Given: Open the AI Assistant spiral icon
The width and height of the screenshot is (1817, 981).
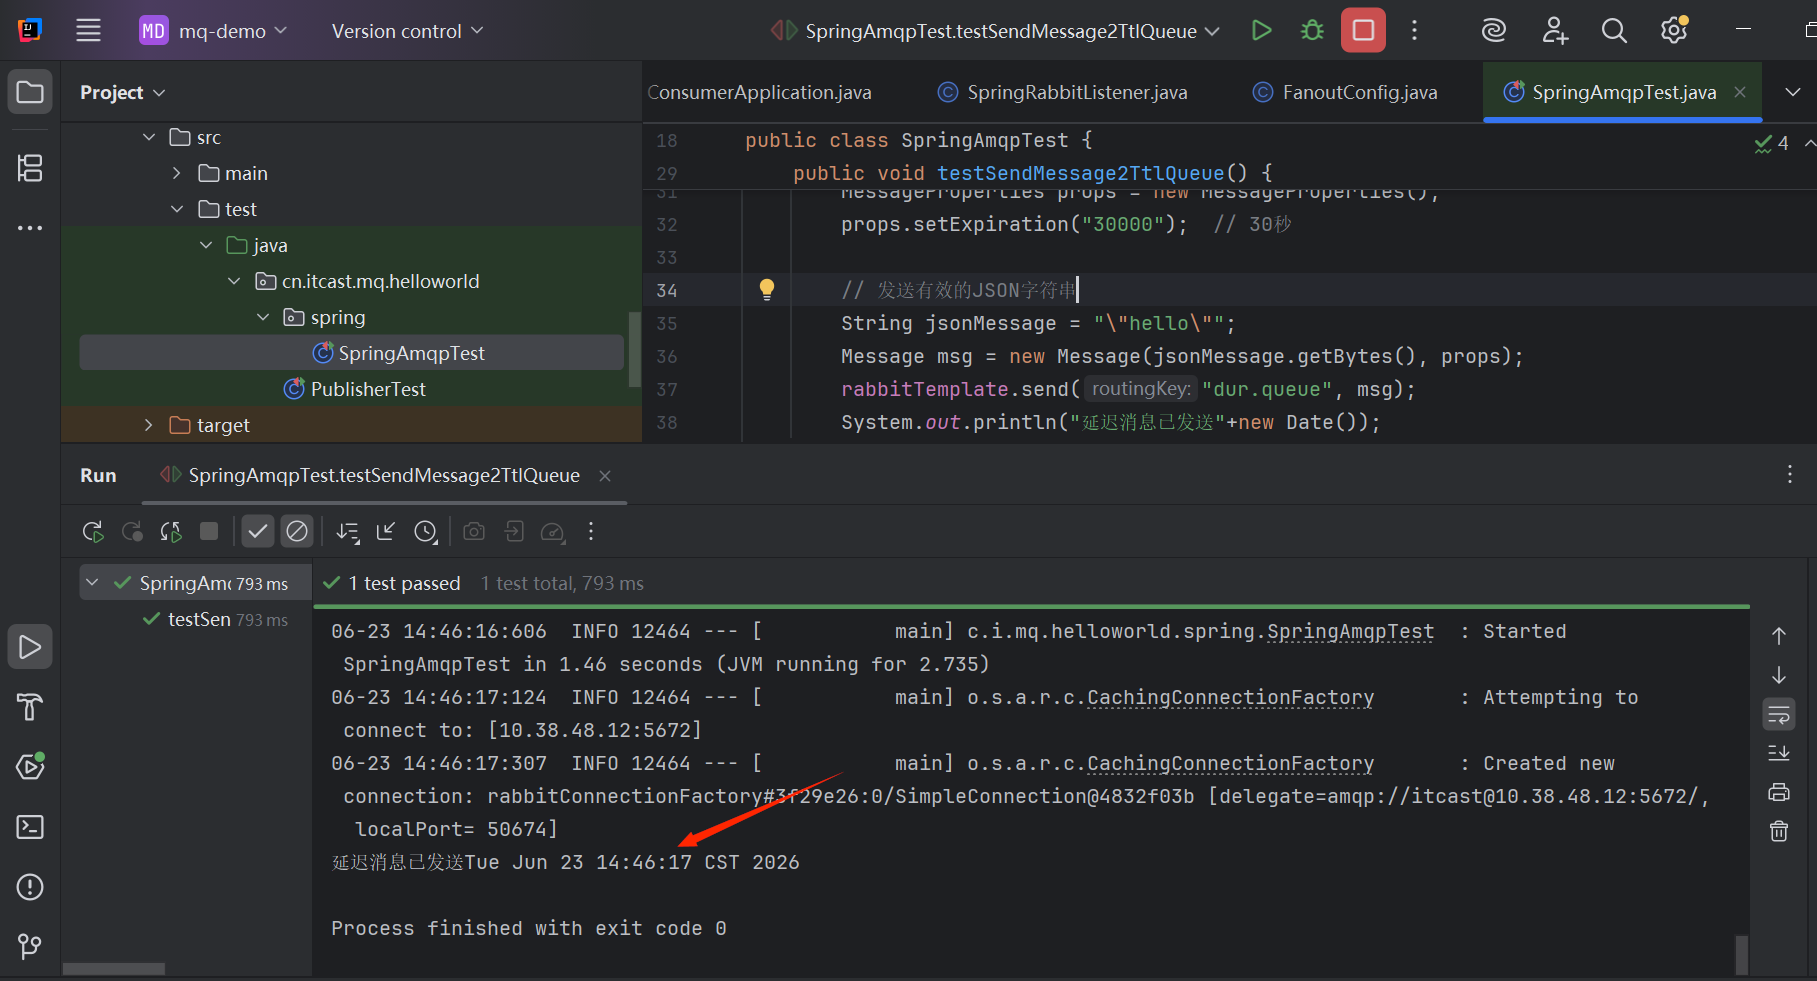Looking at the screenshot, I should point(1494,31).
